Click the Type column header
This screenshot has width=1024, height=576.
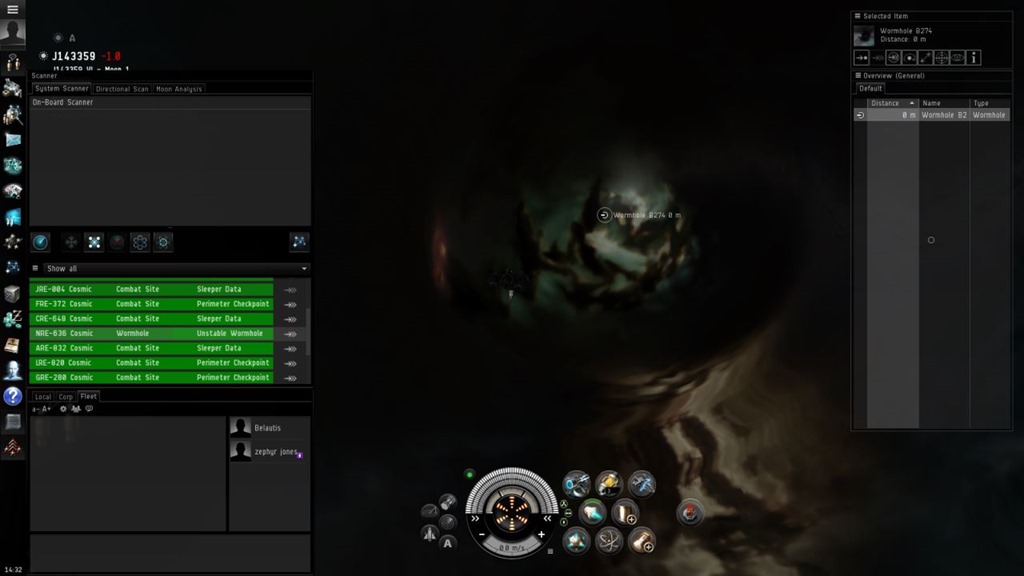click(990, 103)
